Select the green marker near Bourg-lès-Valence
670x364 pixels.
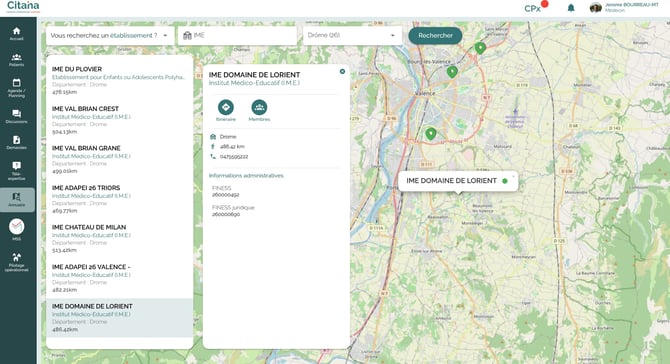pyautogui.click(x=452, y=72)
